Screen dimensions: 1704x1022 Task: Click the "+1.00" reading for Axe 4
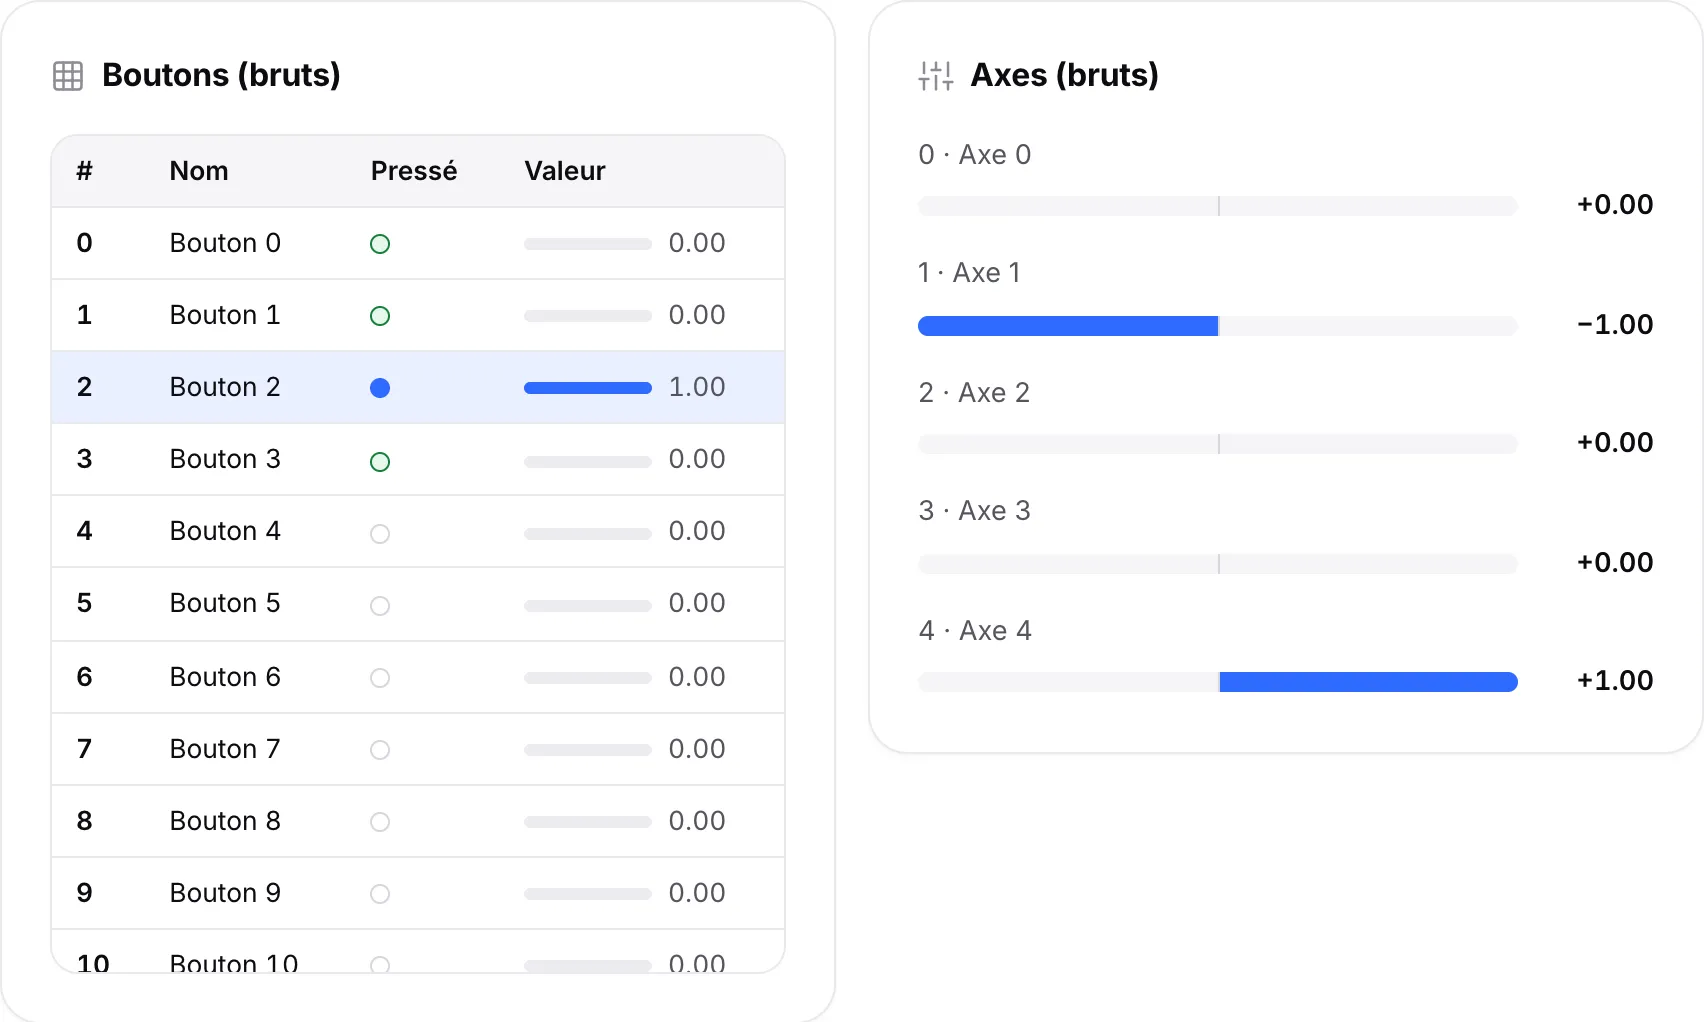(1615, 680)
